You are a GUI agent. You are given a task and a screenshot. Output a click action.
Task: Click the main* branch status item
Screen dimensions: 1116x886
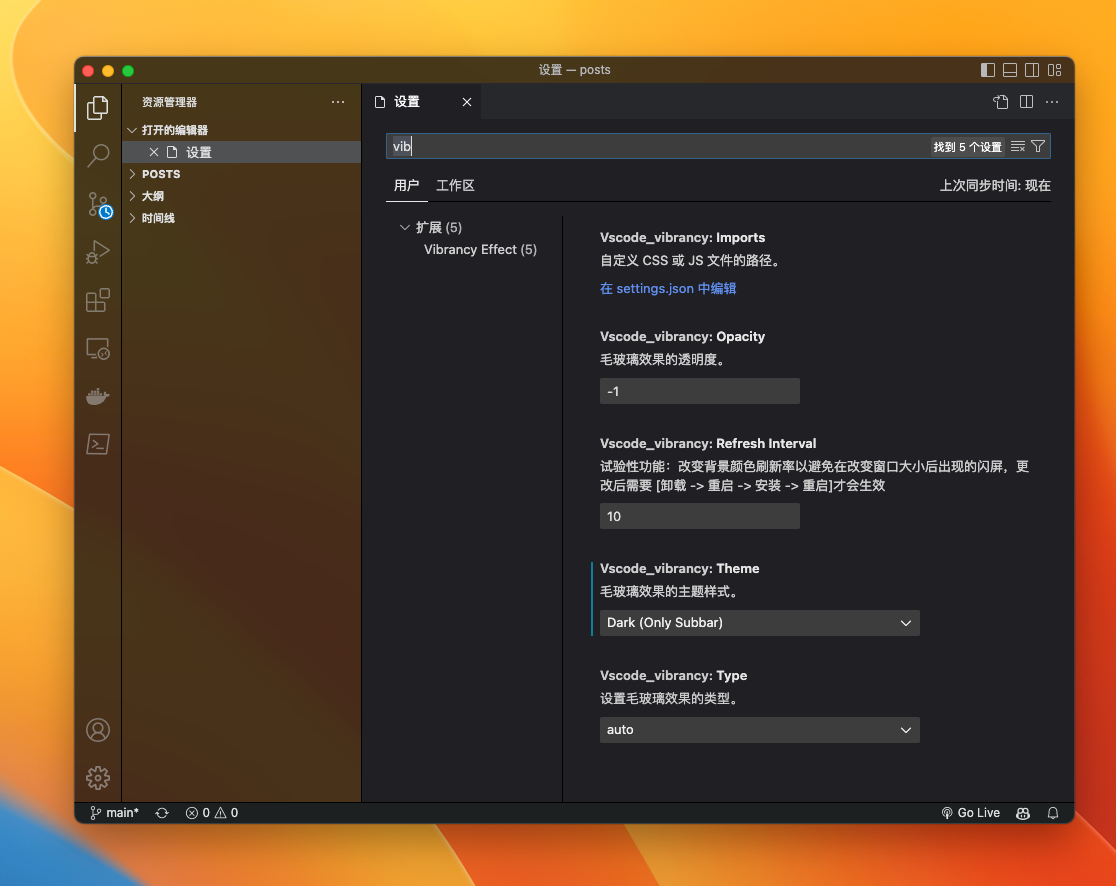114,813
